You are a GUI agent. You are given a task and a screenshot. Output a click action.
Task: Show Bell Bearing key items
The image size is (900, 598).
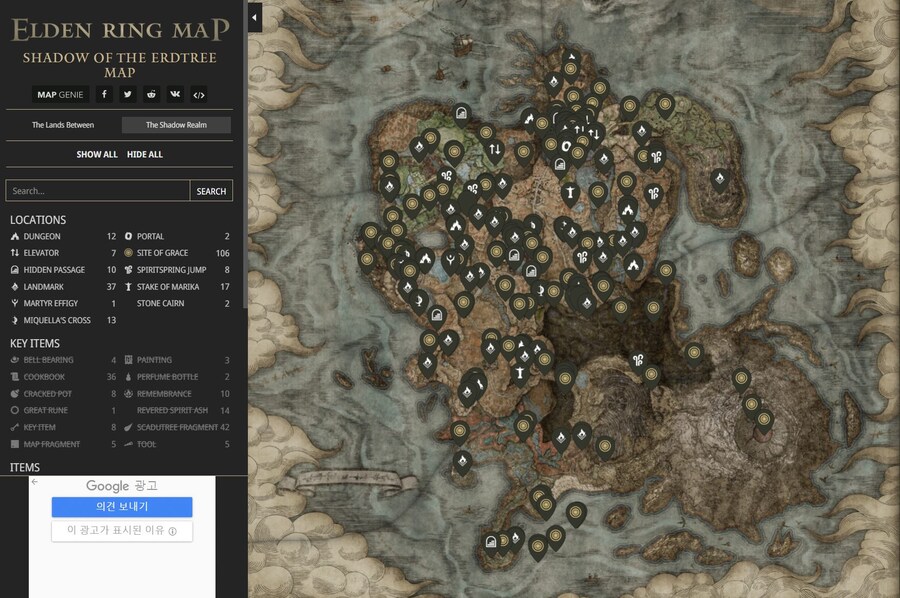pyautogui.click(x=63, y=360)
